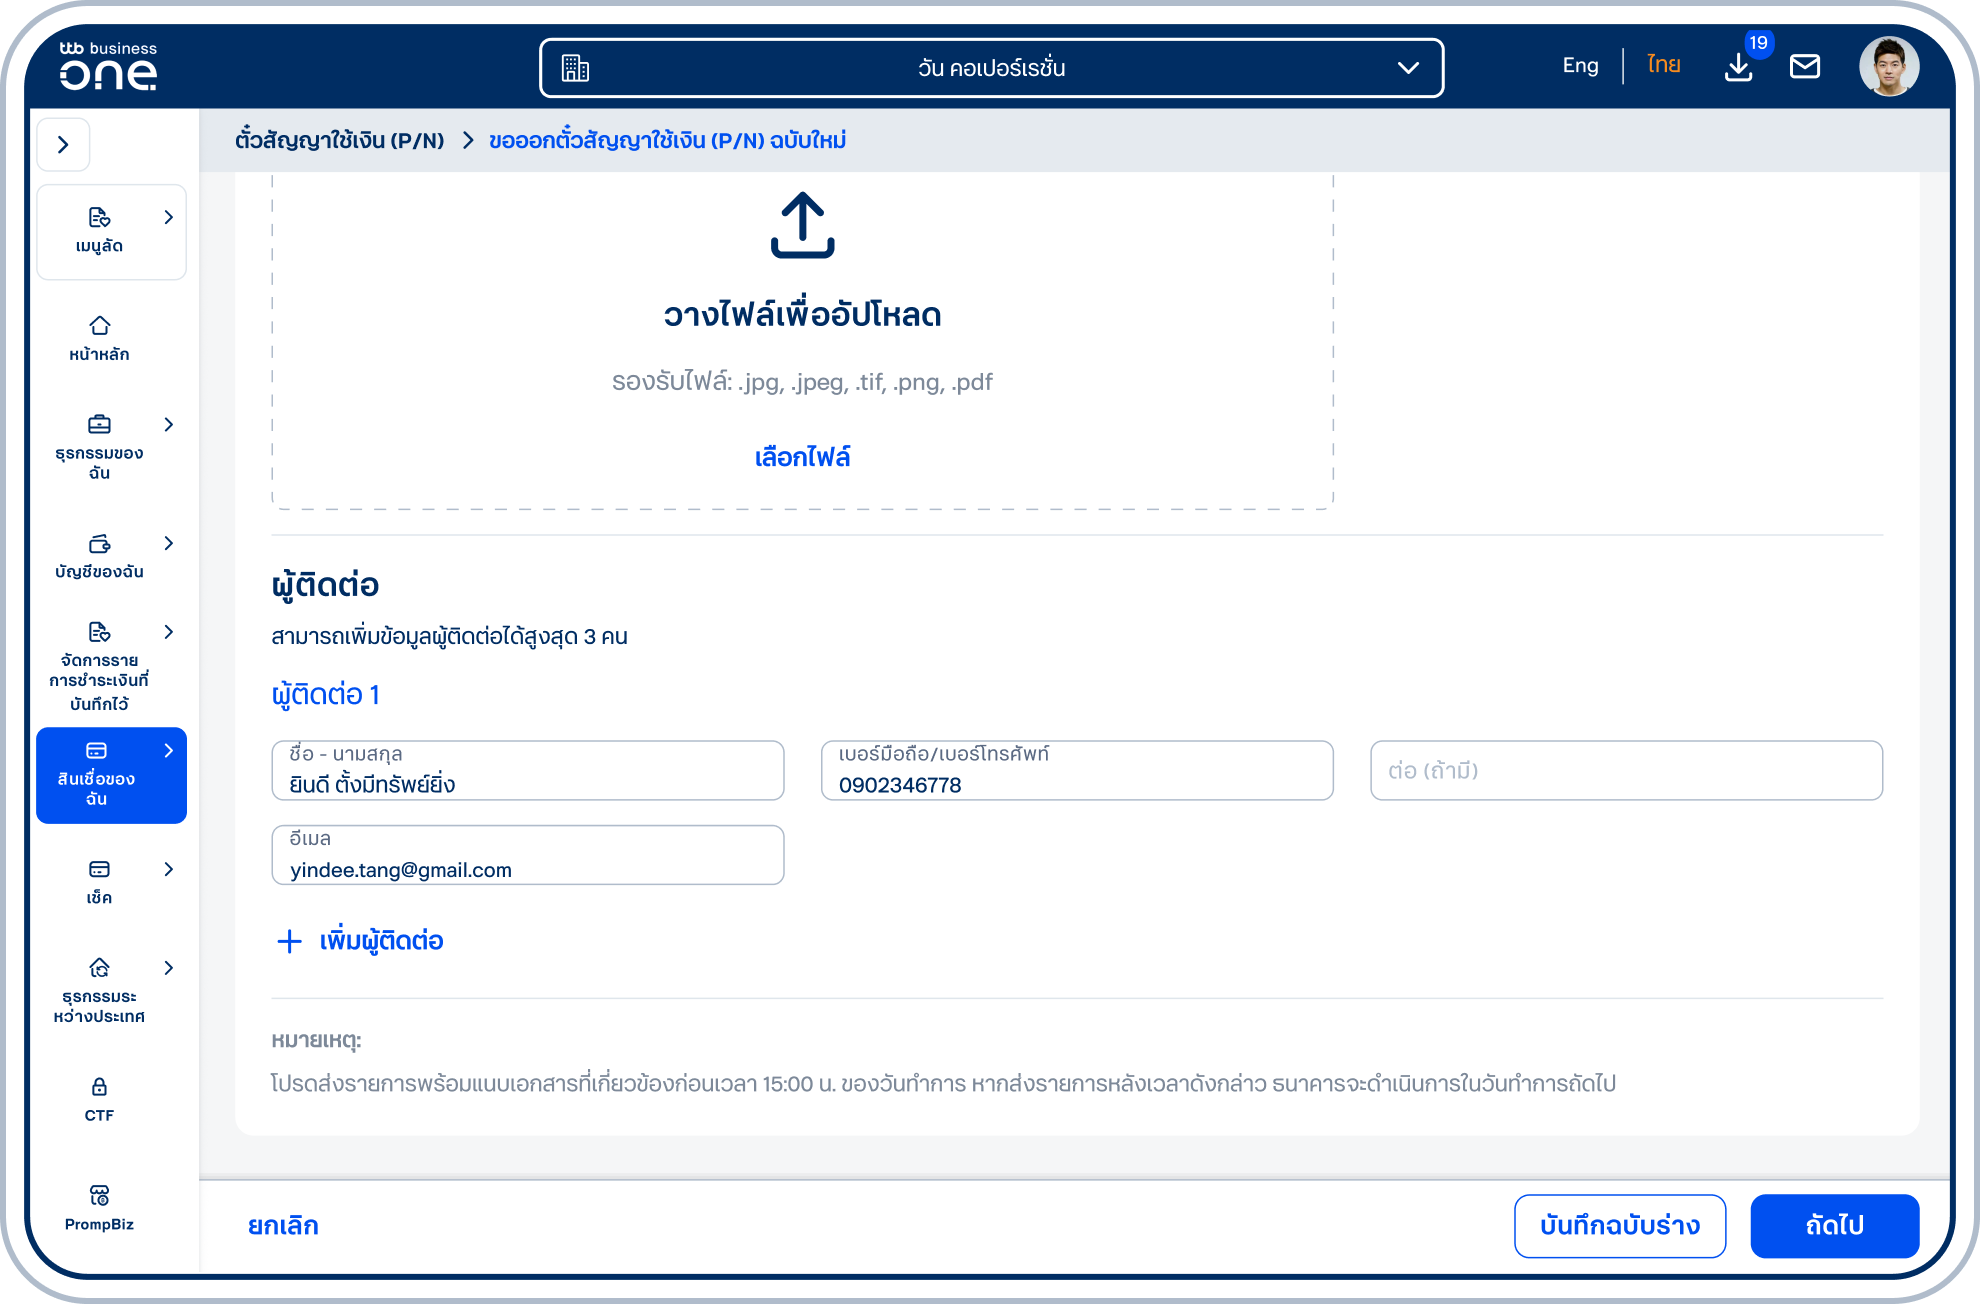Expand the บัญชีของฉัน submenu
The image size is (1980, 1304).
[x=168, y=543]
